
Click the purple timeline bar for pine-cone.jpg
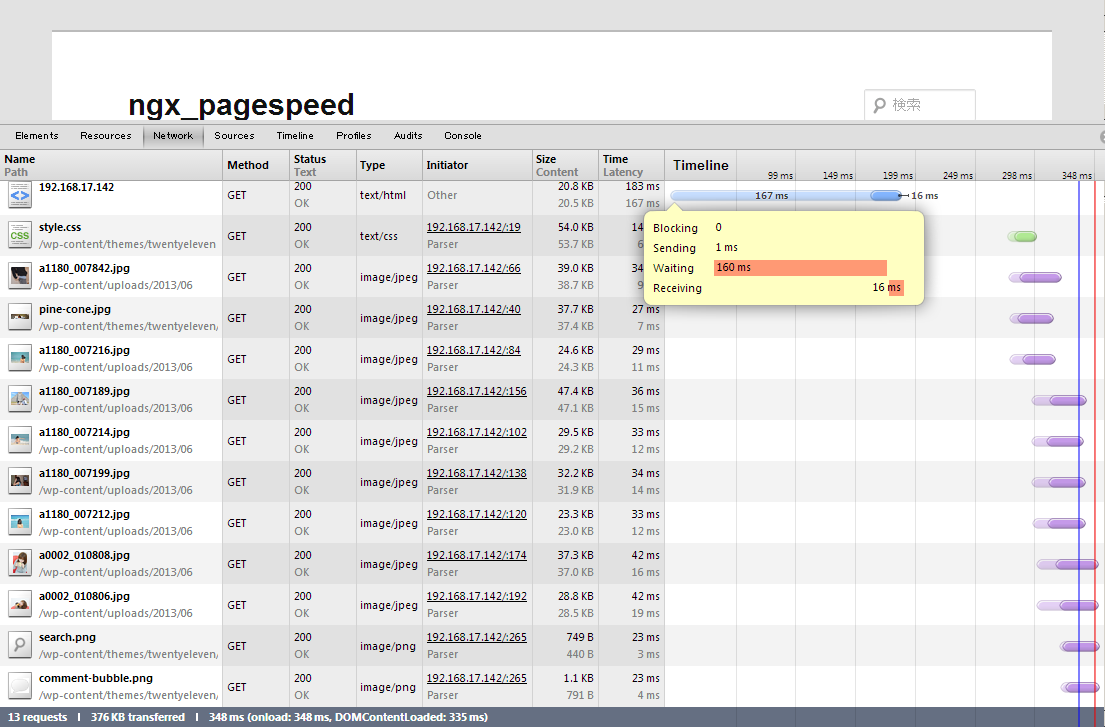point(1032,318)
